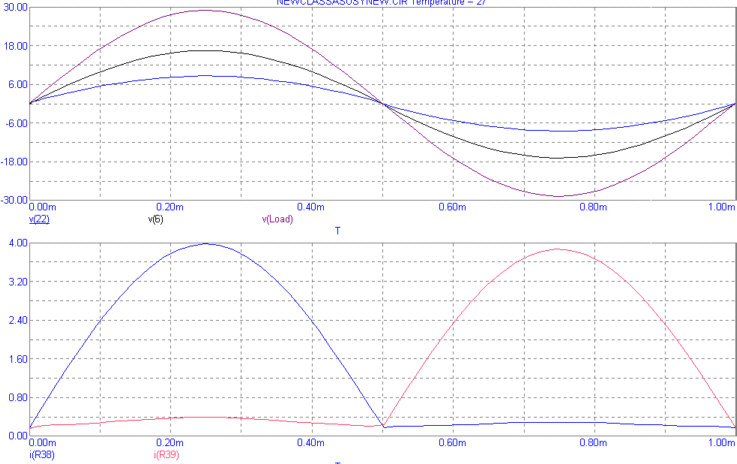Viewport: 737px width, 464px height.
Task: Click the 30.00 value on voltage axis
Action: click(16, 8)
